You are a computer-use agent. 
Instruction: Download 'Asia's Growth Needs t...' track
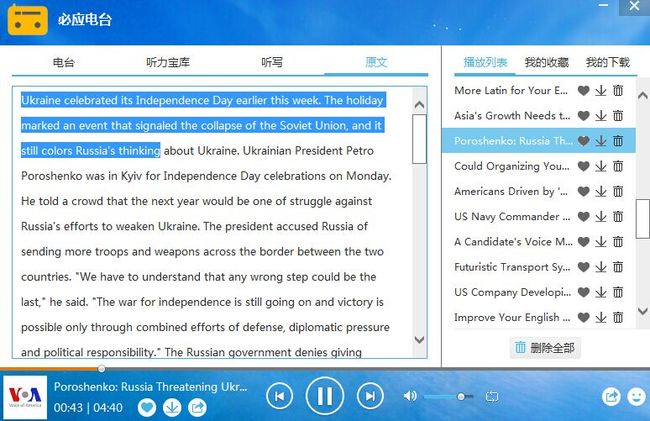pos(601,116)
